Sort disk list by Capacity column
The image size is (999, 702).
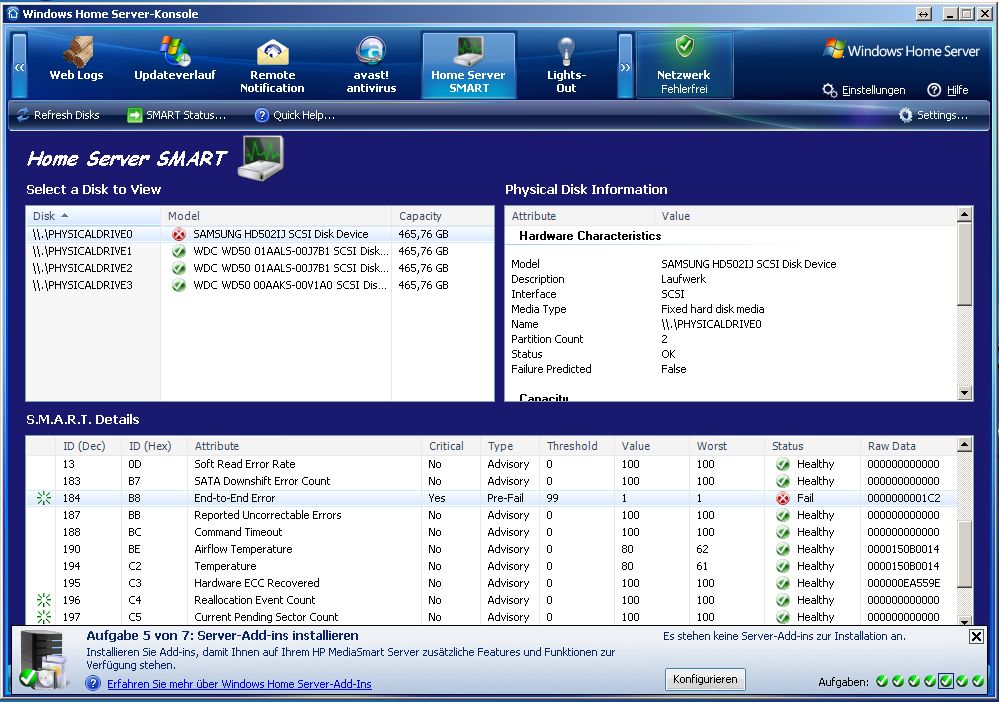click(x=443, y=216)
